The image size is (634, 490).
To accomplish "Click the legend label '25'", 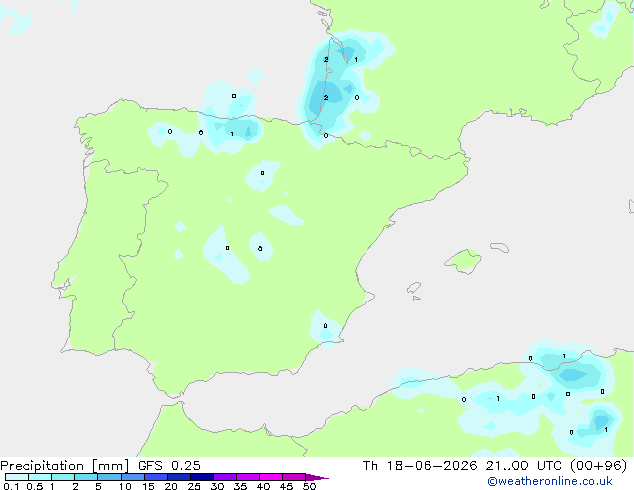I will (x=194, y=486).
